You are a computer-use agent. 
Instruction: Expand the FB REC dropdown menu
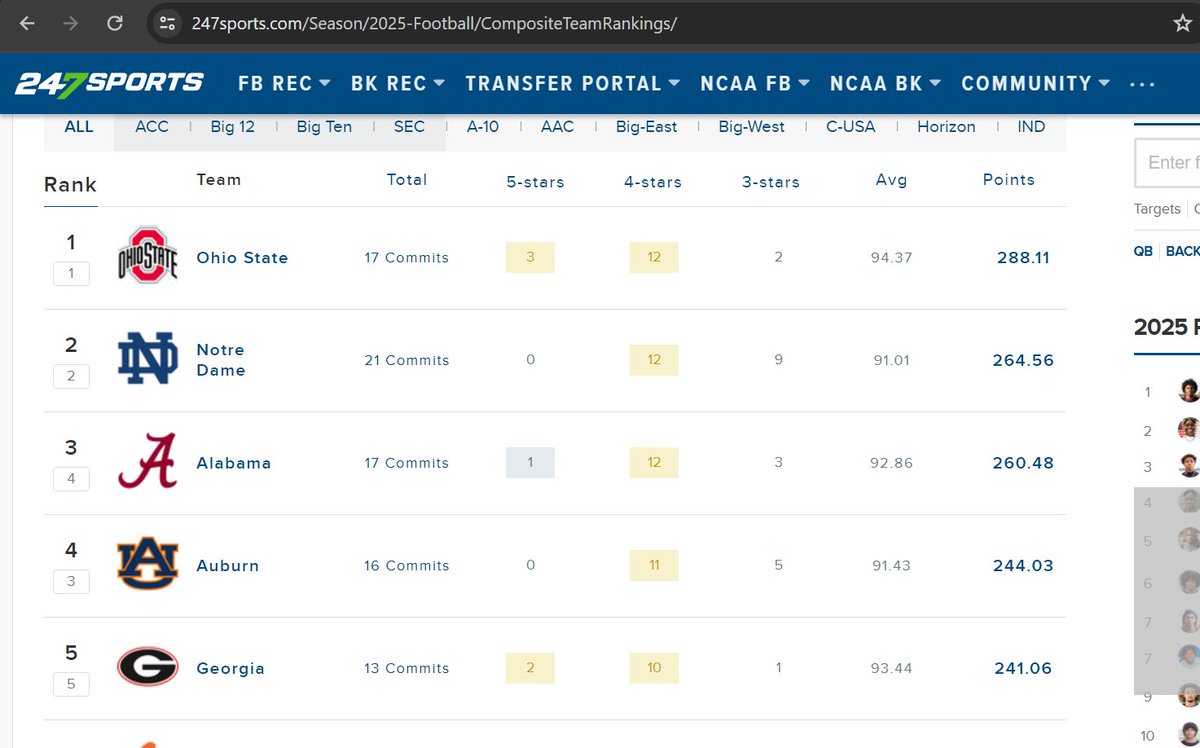tap(284, 84)
